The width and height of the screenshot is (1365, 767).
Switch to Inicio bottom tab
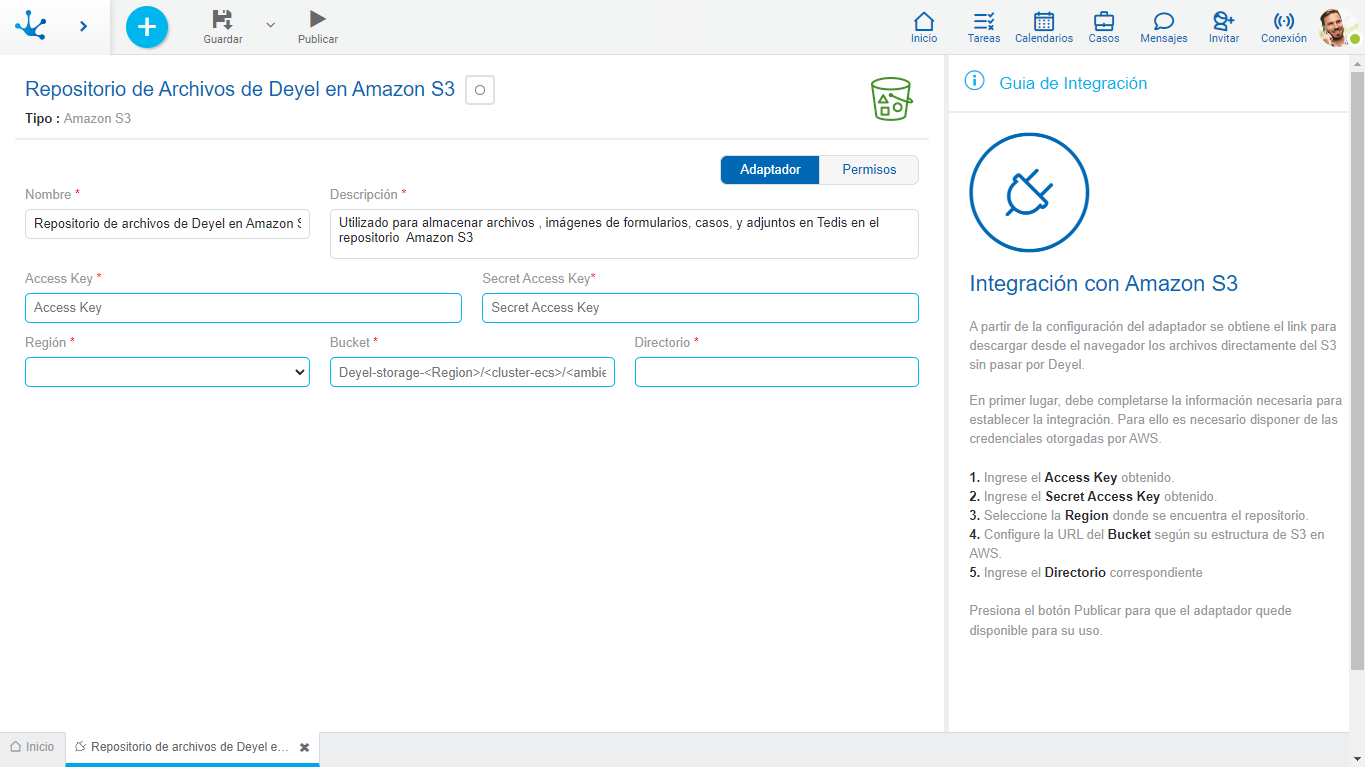pos(32,747)
